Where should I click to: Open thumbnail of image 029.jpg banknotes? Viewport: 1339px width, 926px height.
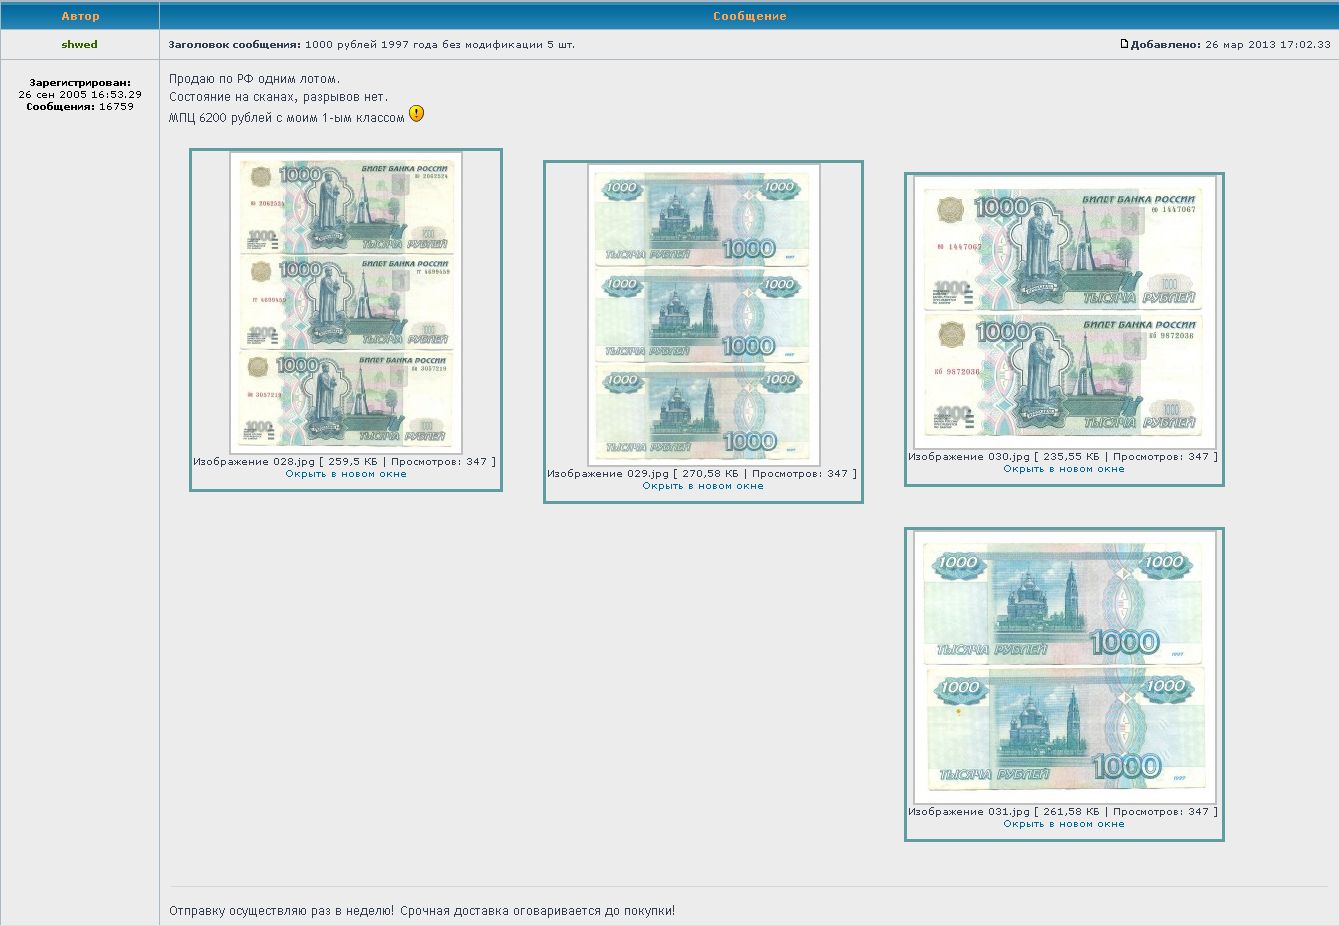703,314
